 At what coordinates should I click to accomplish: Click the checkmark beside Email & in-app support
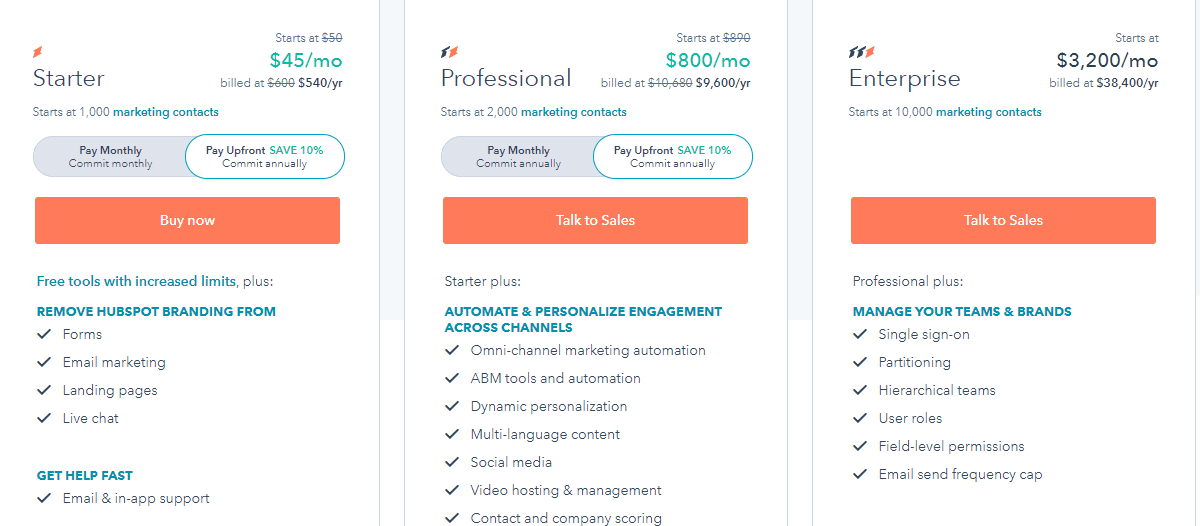(x=44, y=498)
